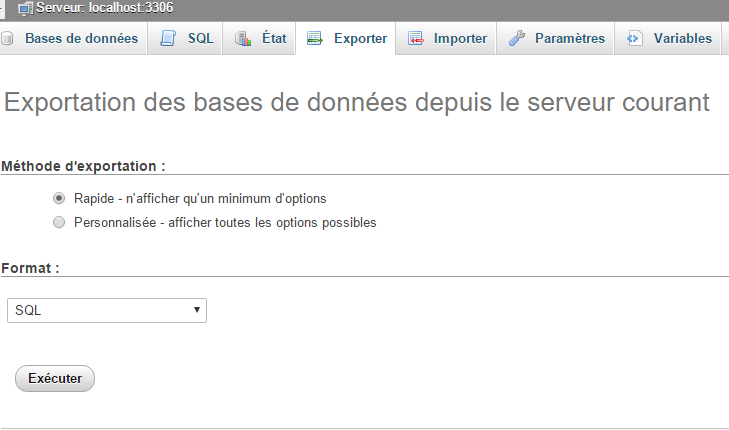Click the database cylinder icon
Screen dimensions: 729x430
(x=7, y=39)
